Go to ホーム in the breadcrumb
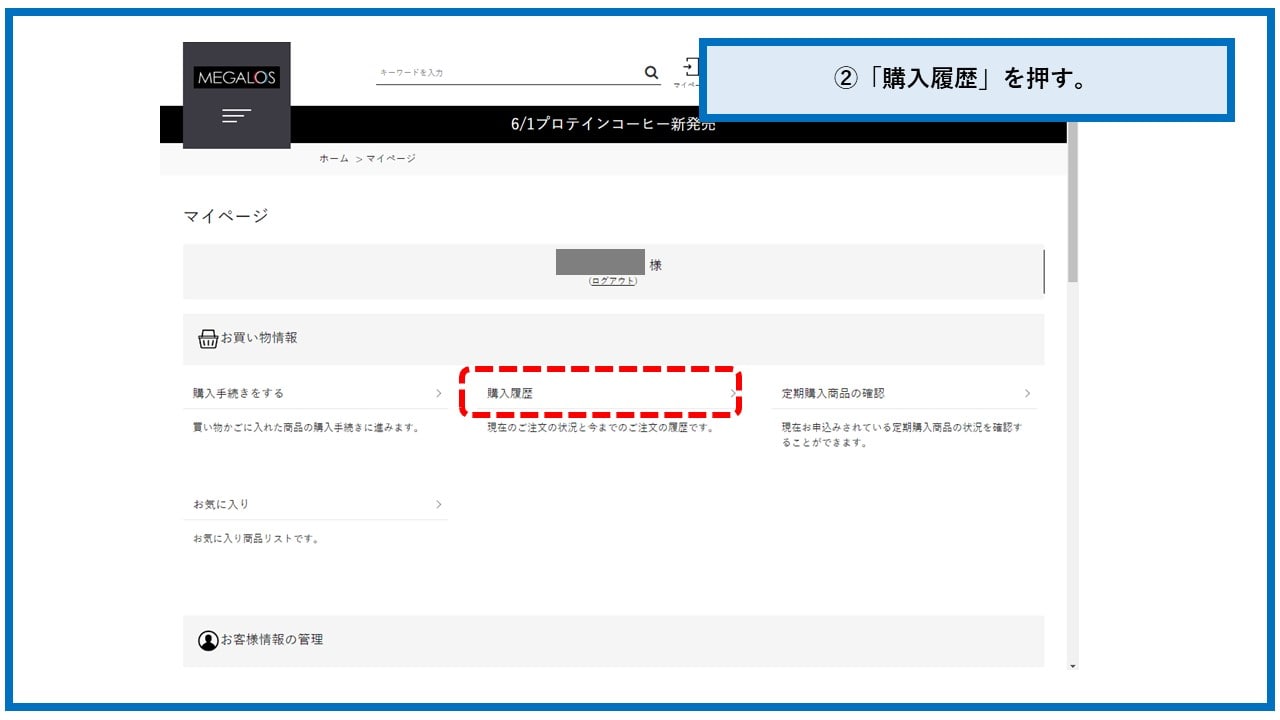This screenshot has height=720, width=1280. (334, 159)
